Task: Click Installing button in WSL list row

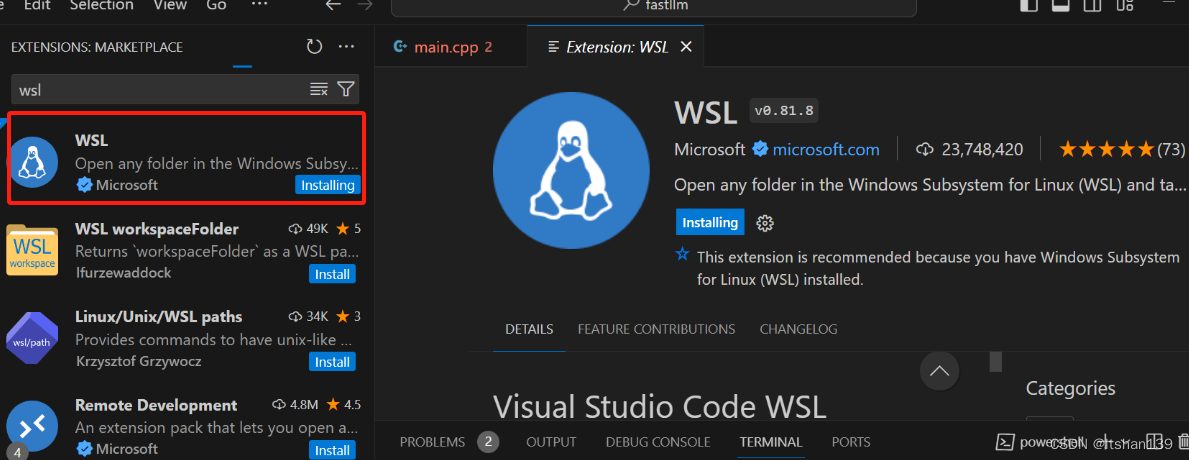Action: click(328, 185)
